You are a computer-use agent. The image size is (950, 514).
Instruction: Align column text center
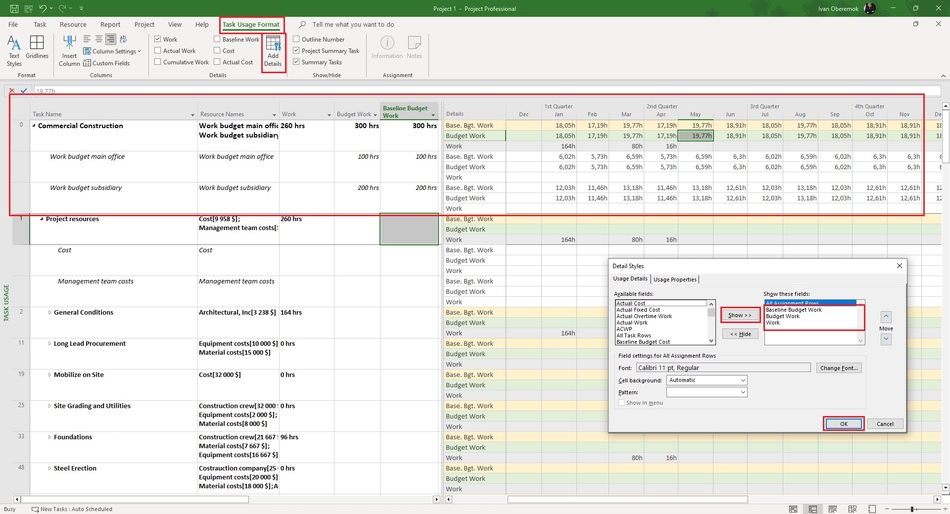click(x=99, y=39)
